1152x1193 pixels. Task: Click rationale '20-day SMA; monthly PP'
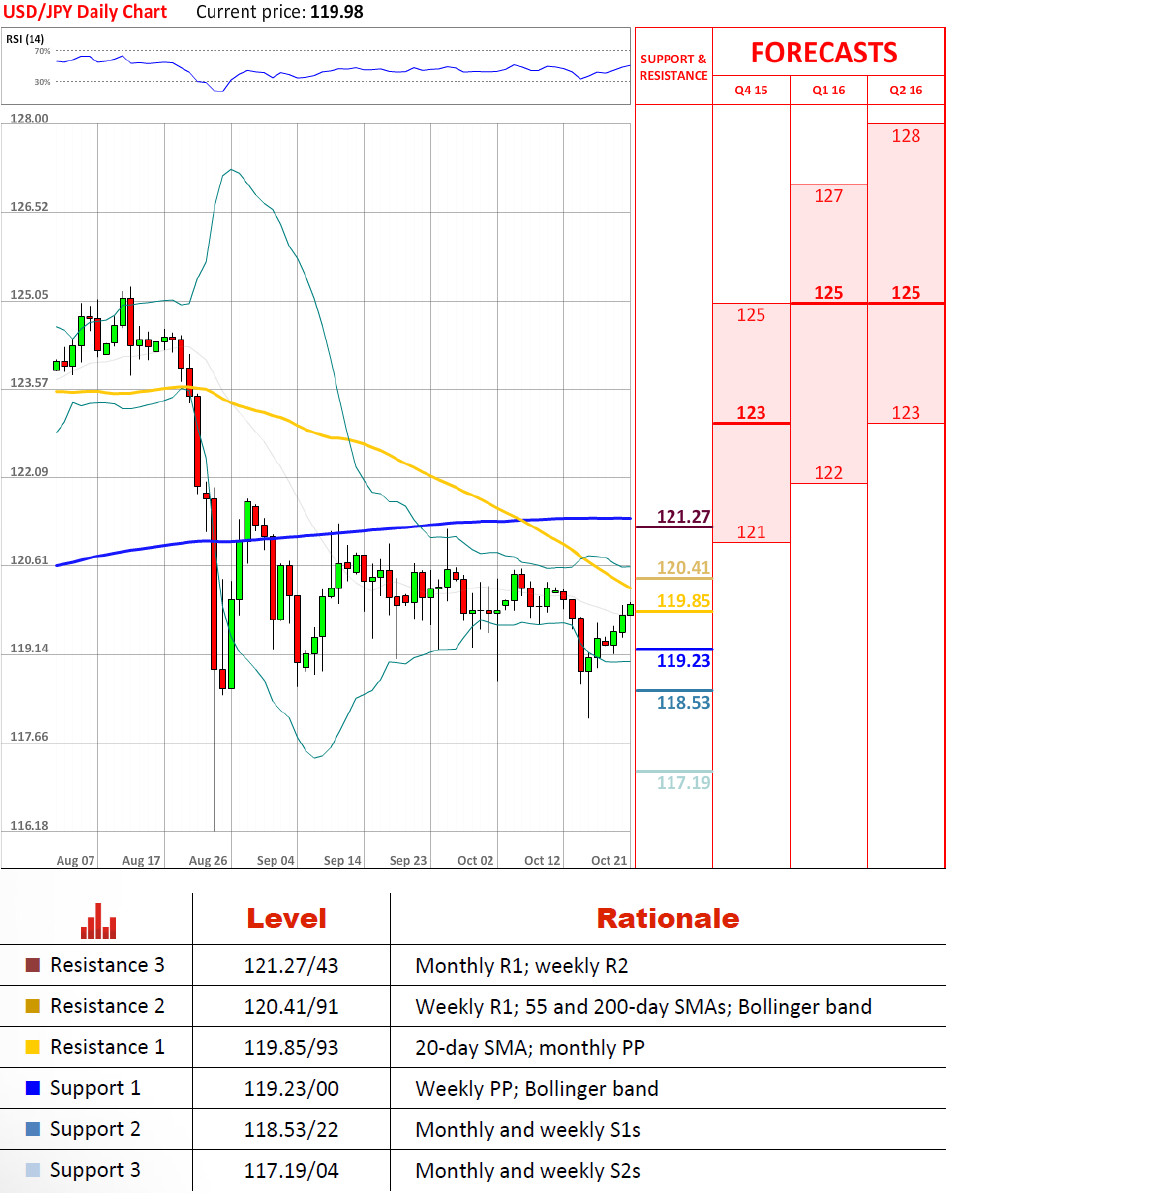click(530, 1048)
